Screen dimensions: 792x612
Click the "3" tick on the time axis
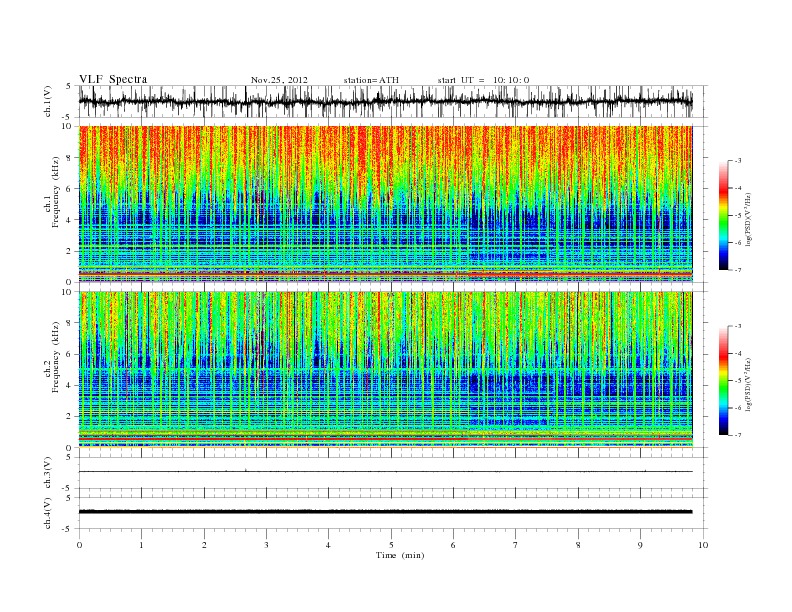[x=266, y=545]
